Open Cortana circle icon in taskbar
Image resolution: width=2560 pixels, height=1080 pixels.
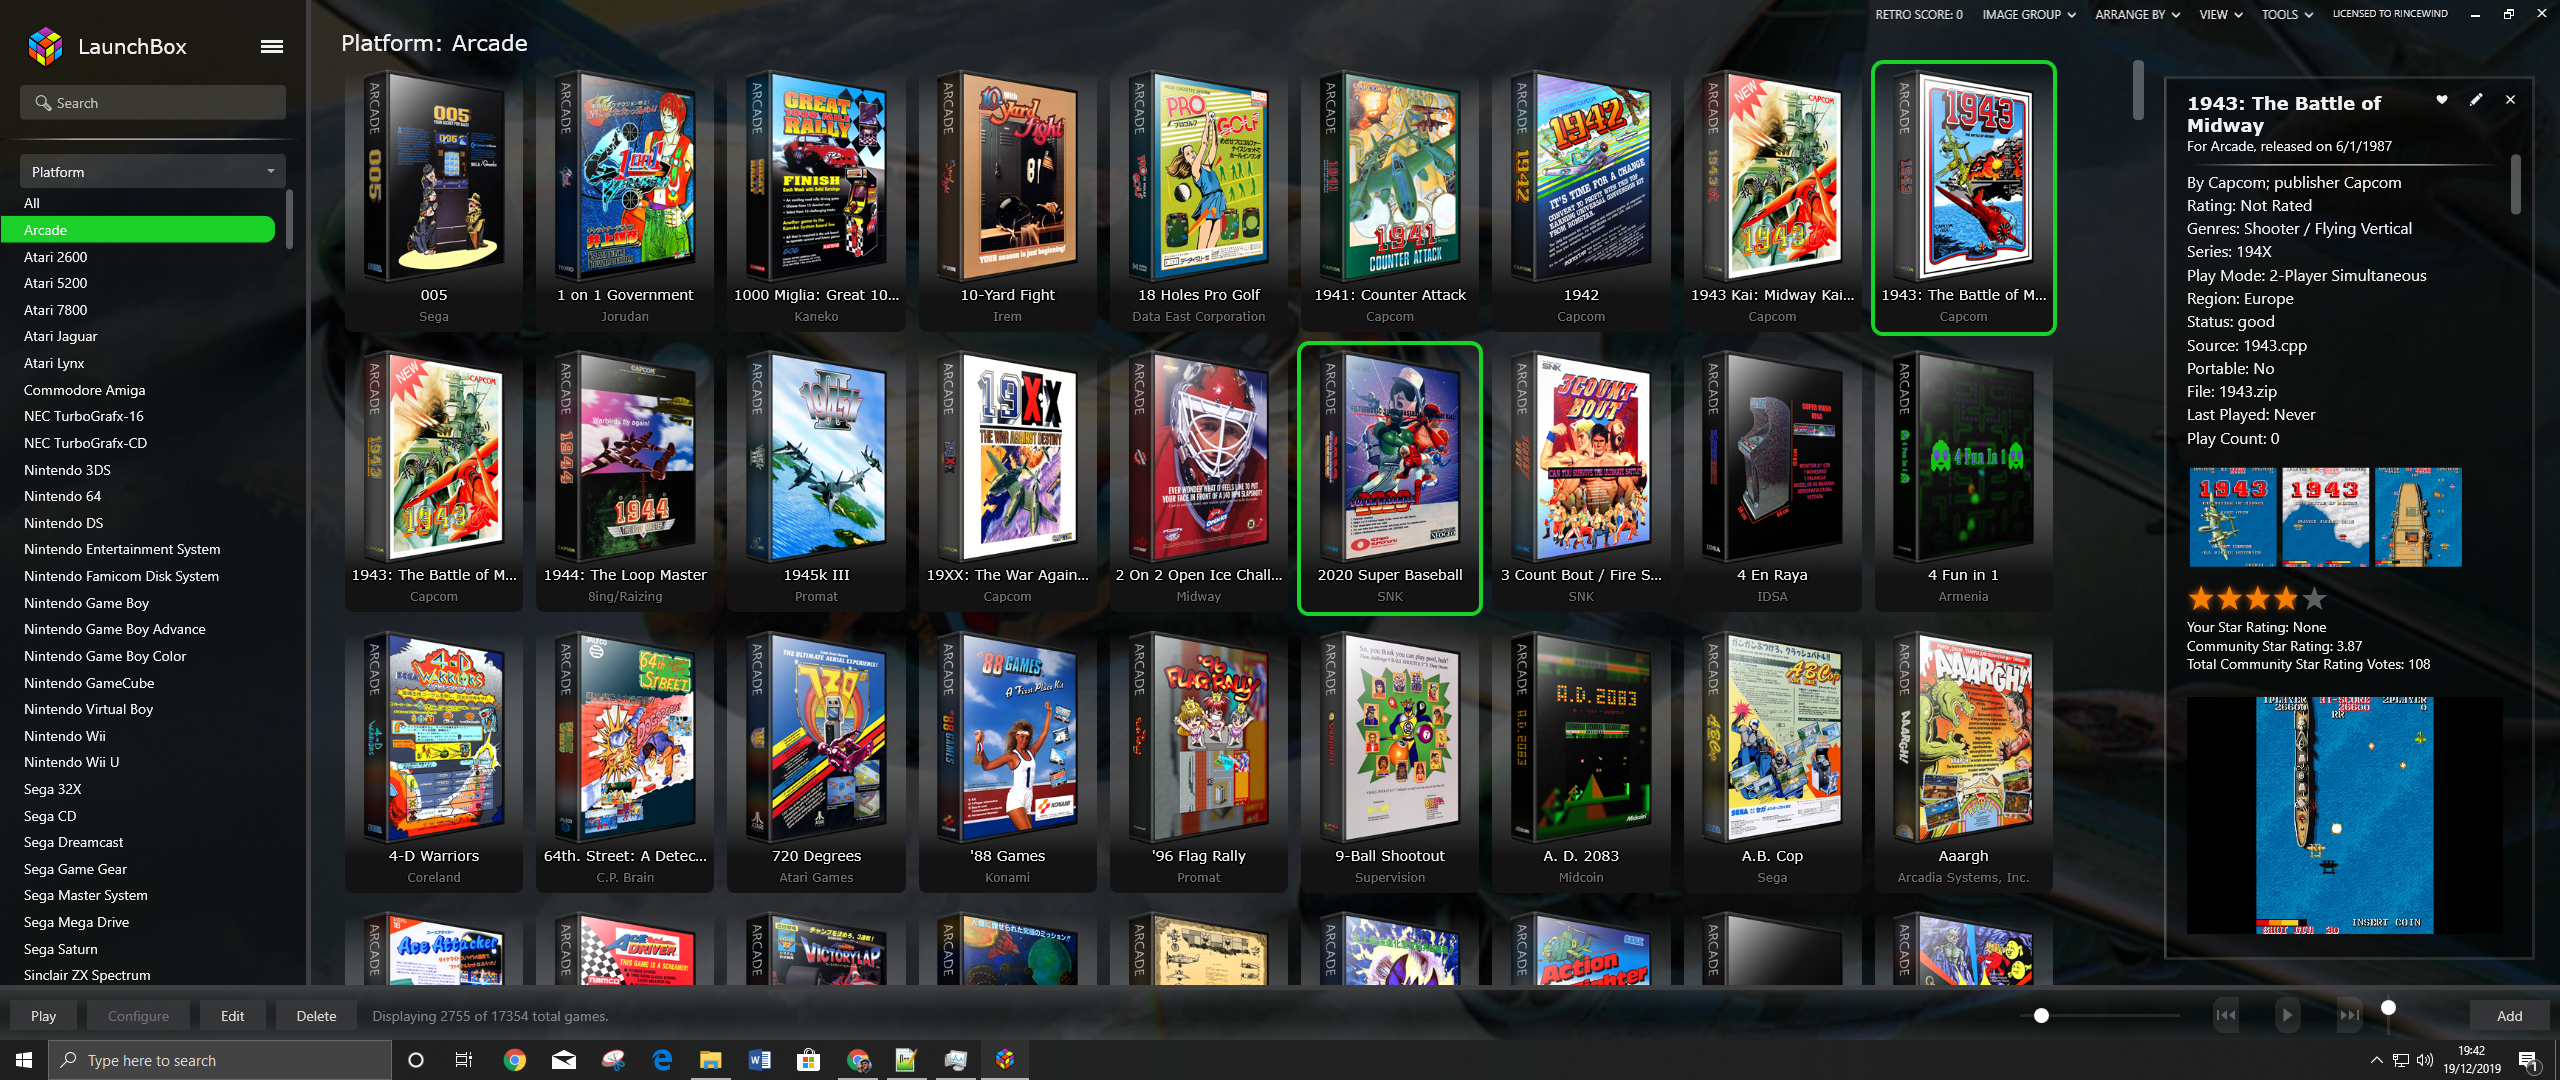click(416, 1060)
